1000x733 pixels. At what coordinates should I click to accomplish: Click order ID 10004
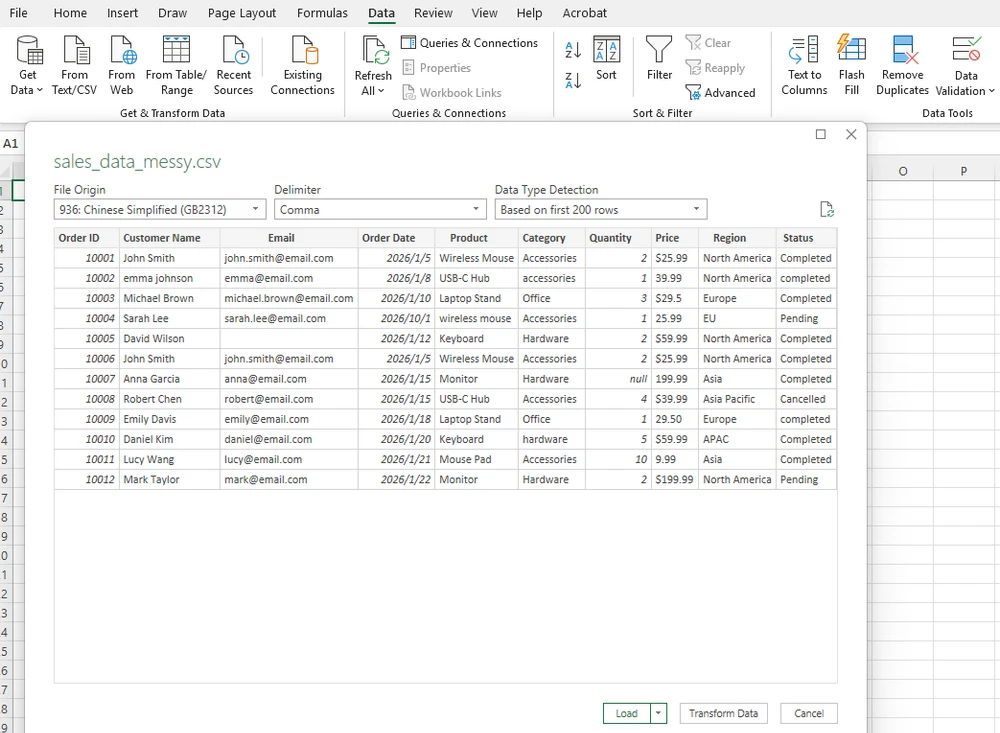pyautogui.click(x=87, y=318)
